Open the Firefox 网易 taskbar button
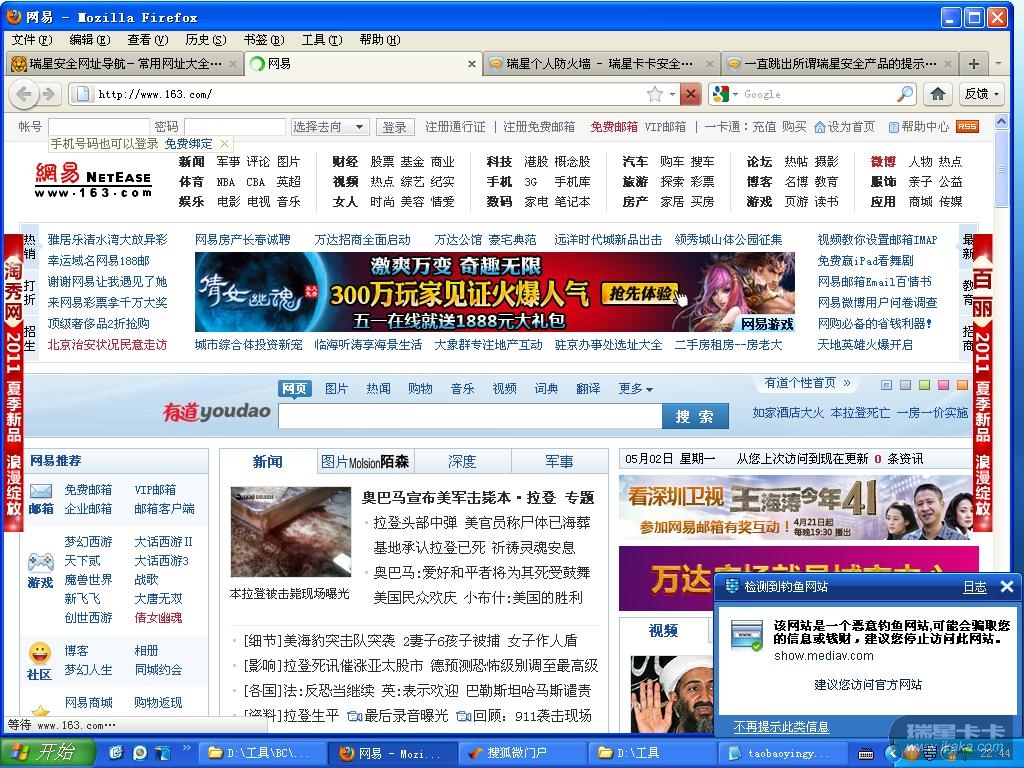 (x=391, y=753)
